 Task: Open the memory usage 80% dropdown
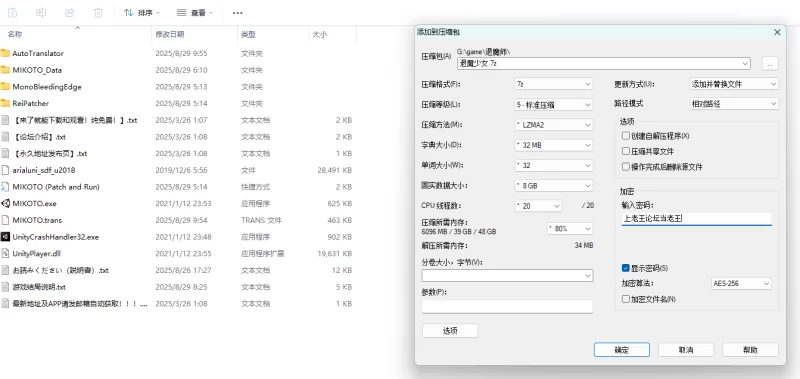click(x=570, y=229)
